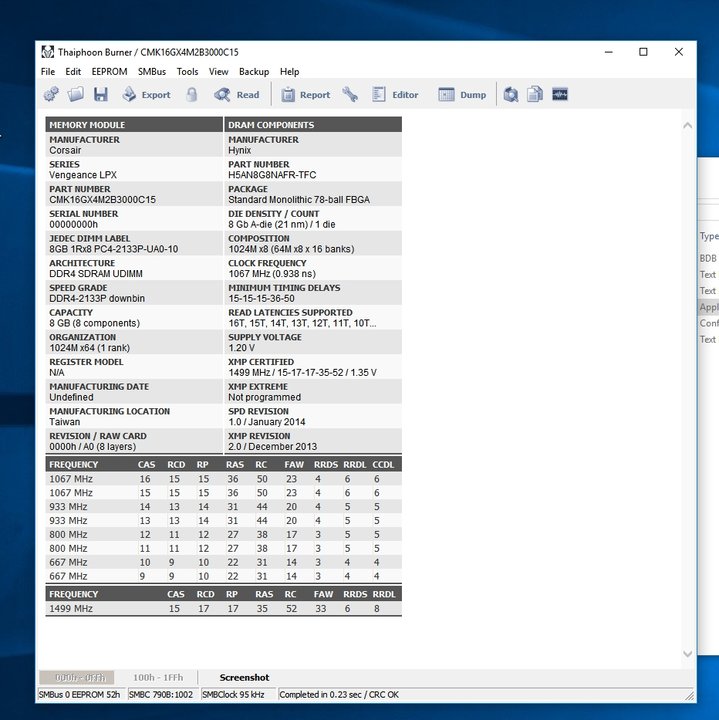Click '8GB 1Rx8 PC4-2133P-UA0-10' label value

114,249
